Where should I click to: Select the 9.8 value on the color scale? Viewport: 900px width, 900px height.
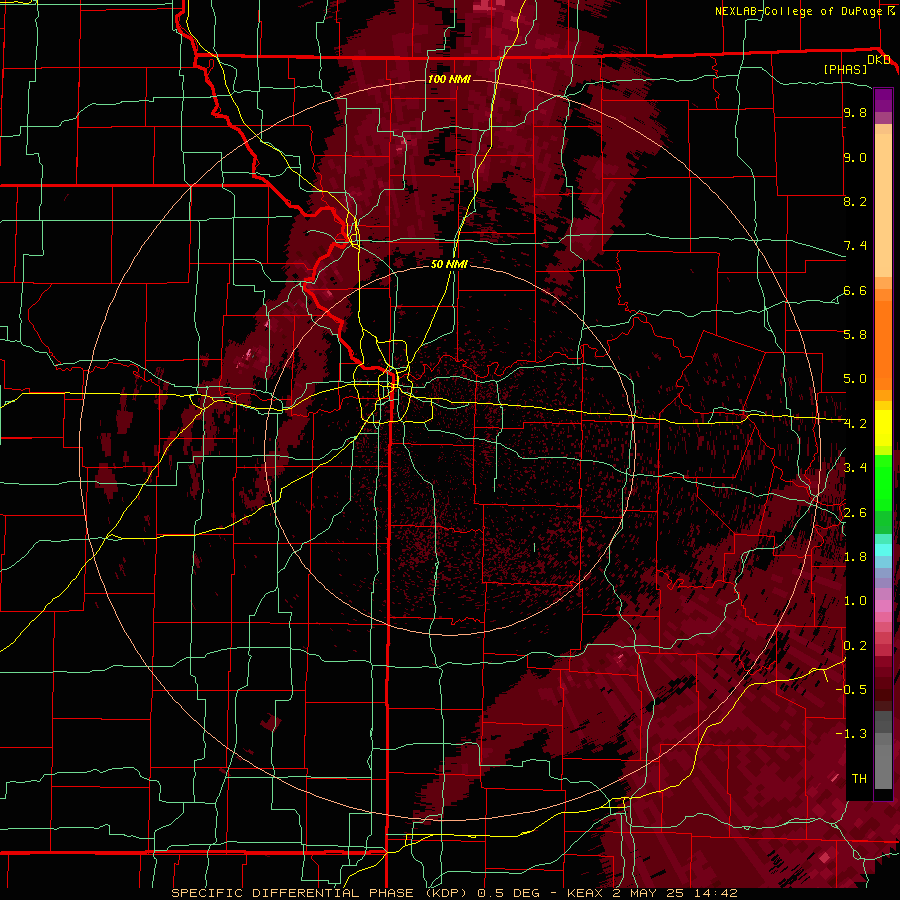tap(855, 112)
